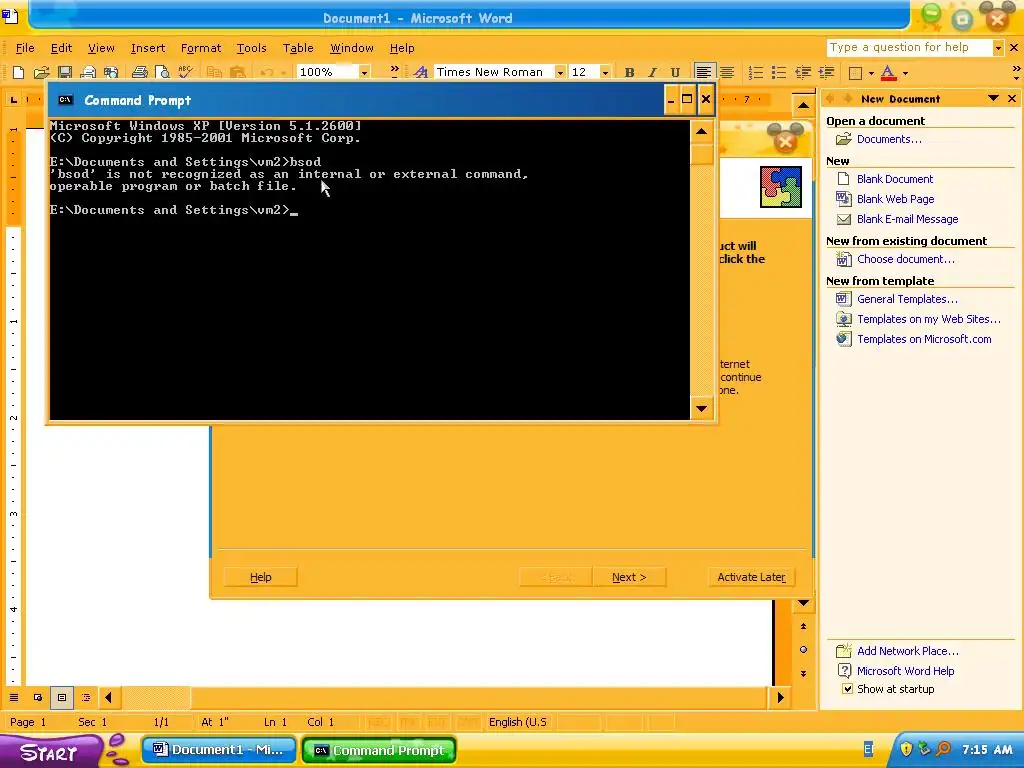The width and height of the screenshot is (1024, 768).
Task: Open Templates on my Web Sites... link
Action: [x=929, y=319]
